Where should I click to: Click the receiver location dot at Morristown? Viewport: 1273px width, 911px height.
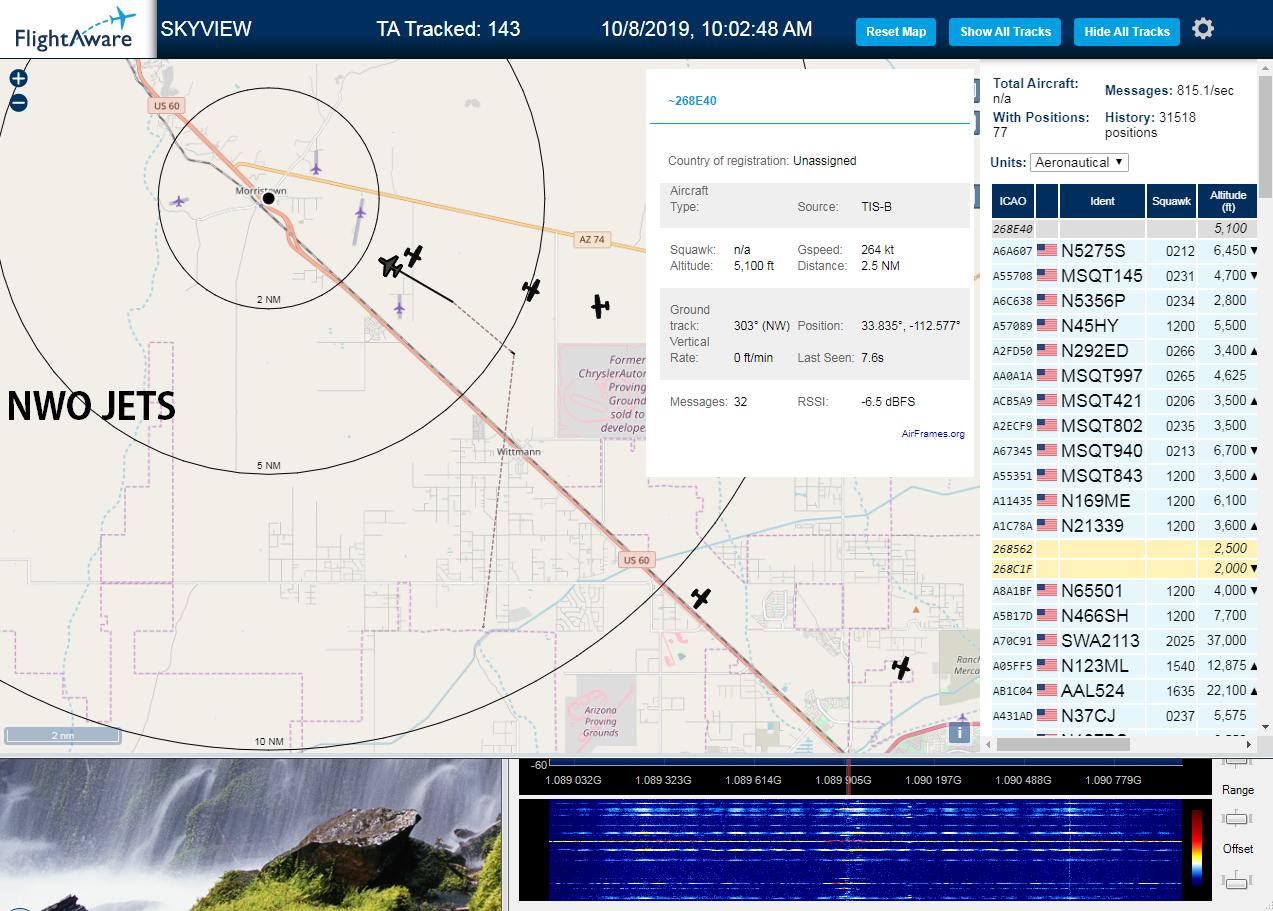268,198
